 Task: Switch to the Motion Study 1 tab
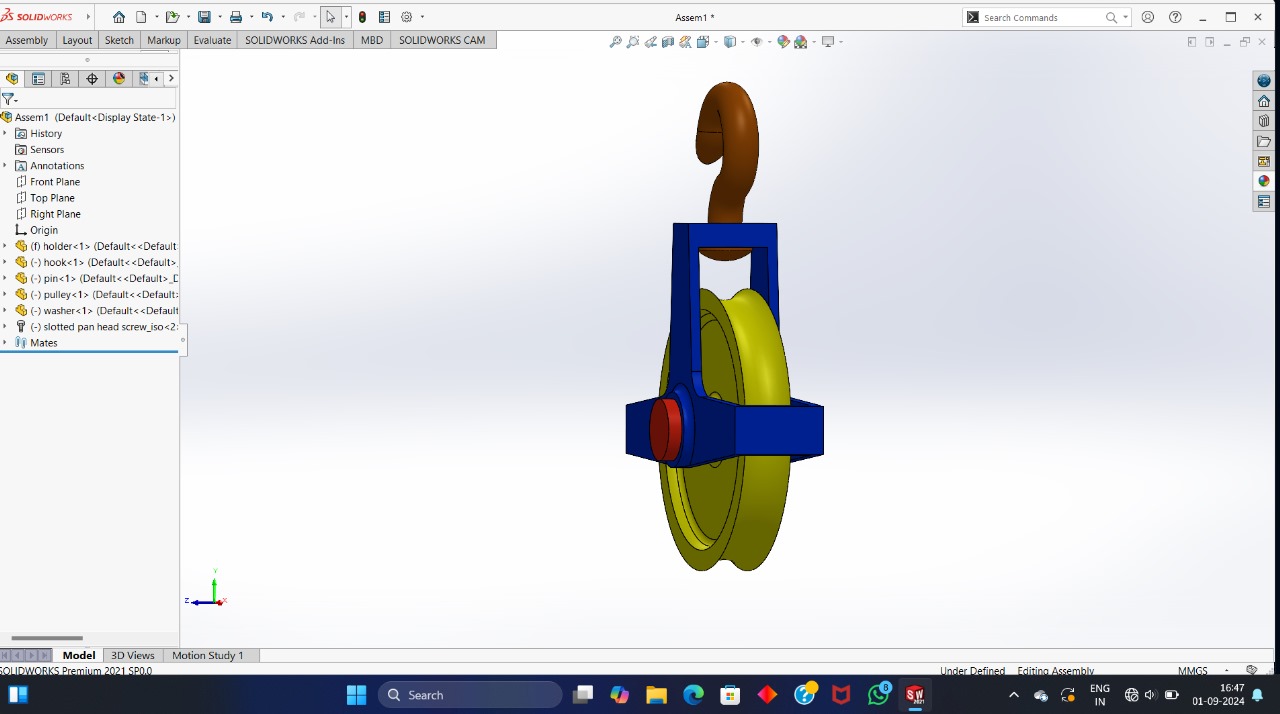point(208,655)
